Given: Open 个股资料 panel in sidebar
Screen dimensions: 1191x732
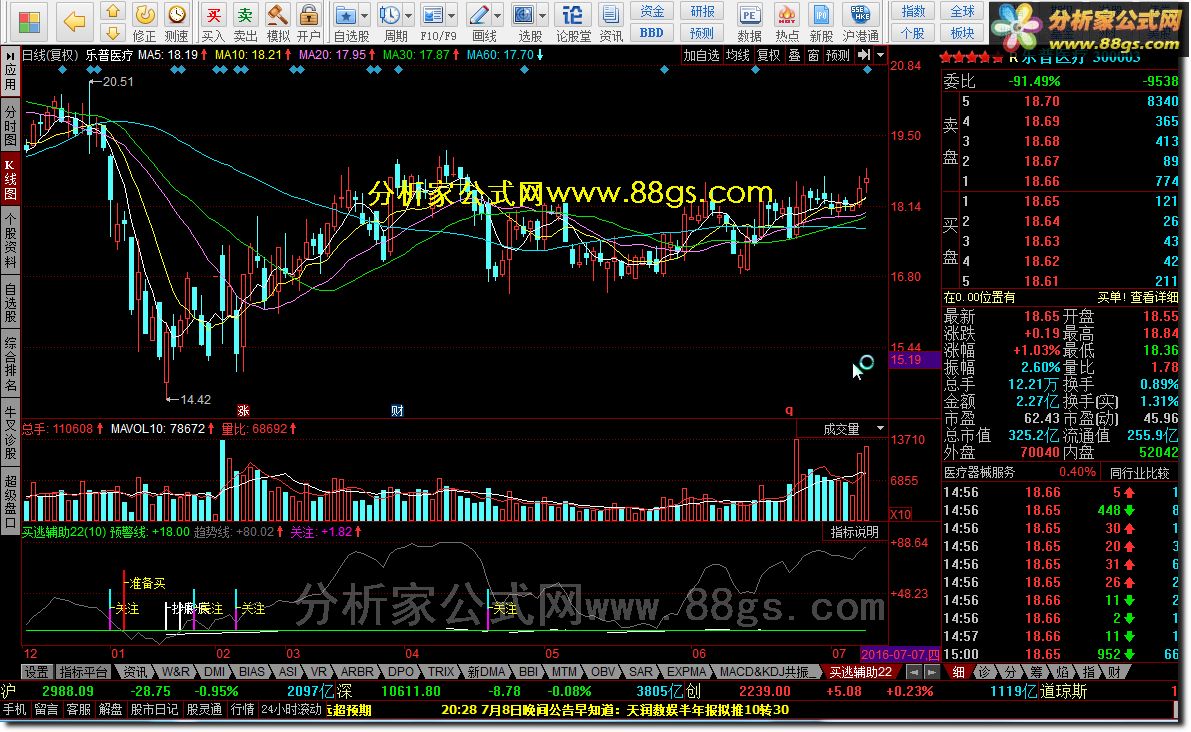Looking at the screenshot, I should (10, 241).
